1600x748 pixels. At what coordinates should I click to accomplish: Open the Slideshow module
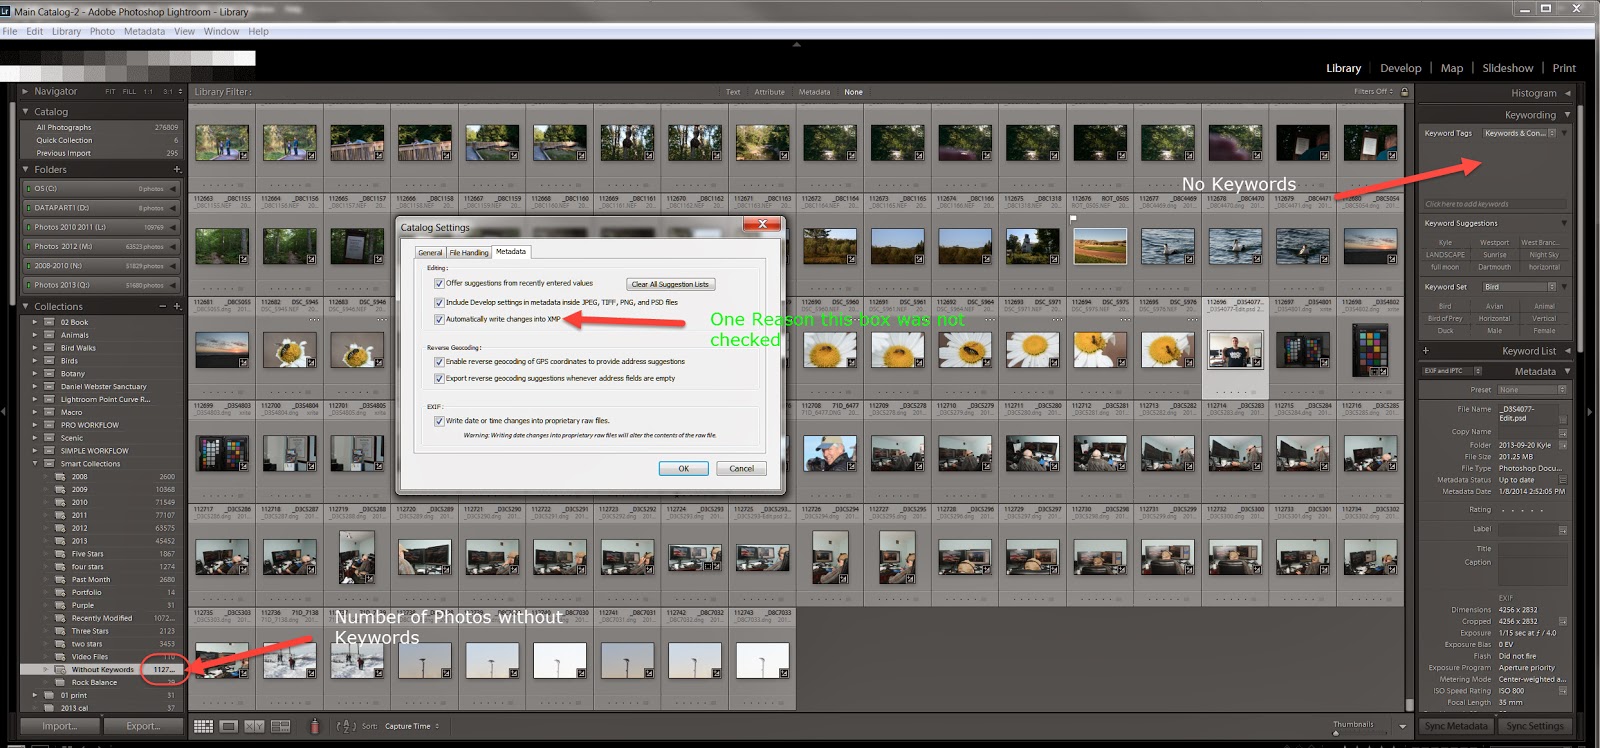(1508, 68)
